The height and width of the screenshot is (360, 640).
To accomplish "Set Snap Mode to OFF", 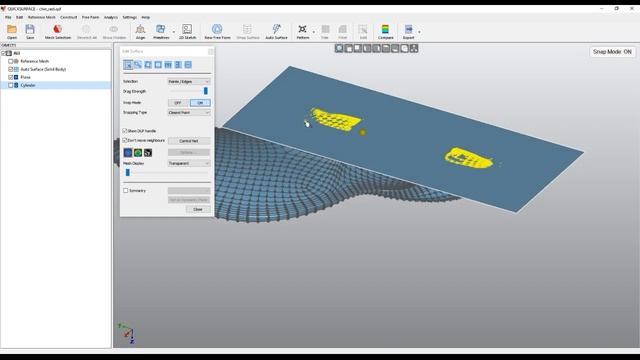I will click(x=178, y=103).
